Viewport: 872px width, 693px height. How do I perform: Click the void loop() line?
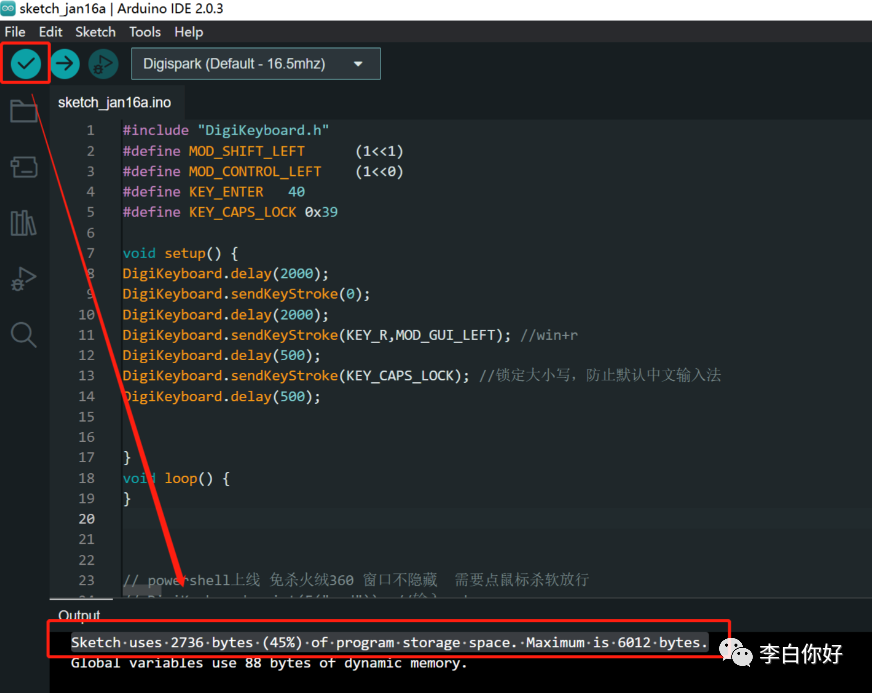pos(176,478)
